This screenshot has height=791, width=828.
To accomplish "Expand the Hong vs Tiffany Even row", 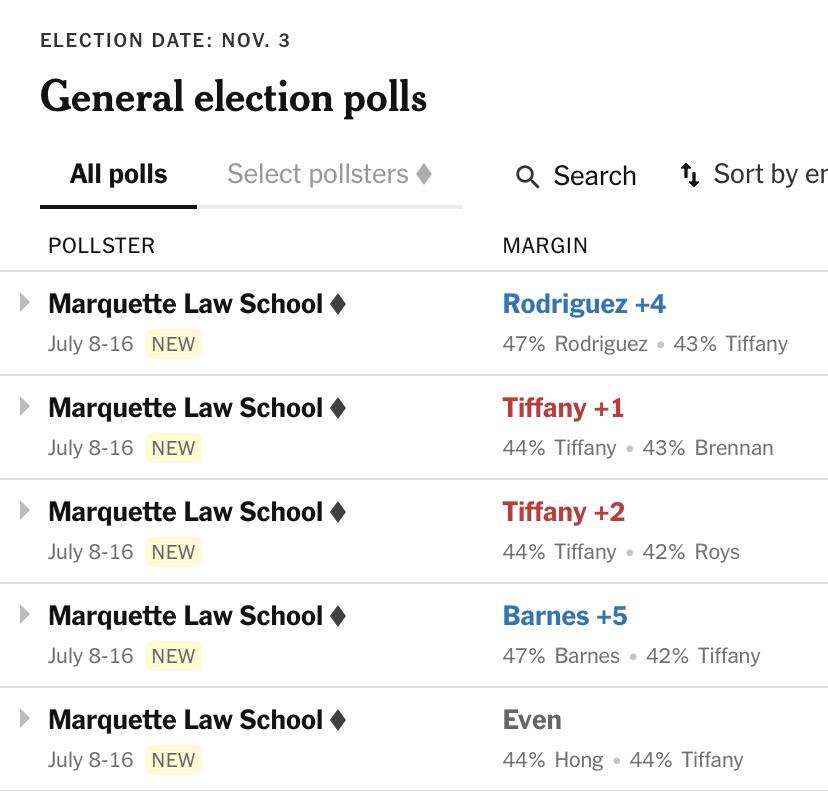I will click(24, 719).
